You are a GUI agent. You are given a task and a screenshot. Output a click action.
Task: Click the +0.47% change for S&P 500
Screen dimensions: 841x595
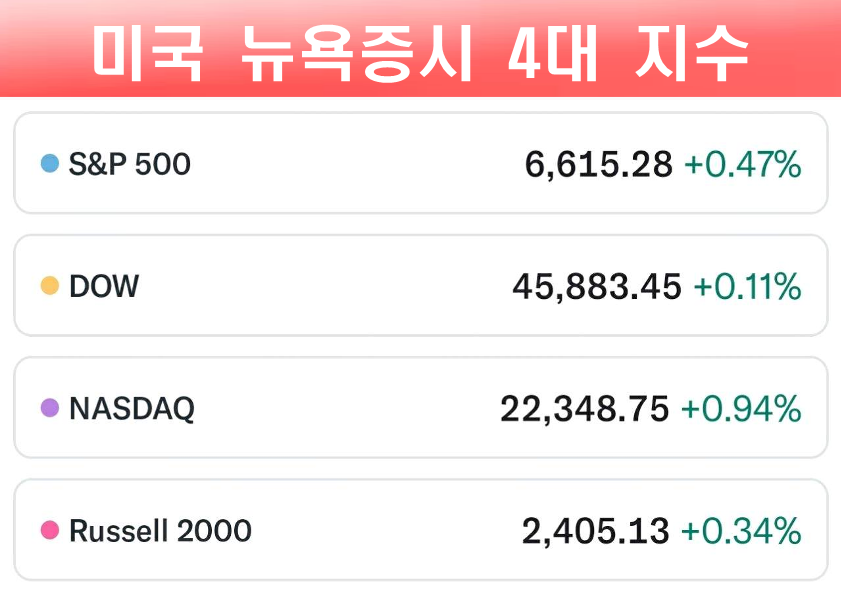(x=742, y=164)
